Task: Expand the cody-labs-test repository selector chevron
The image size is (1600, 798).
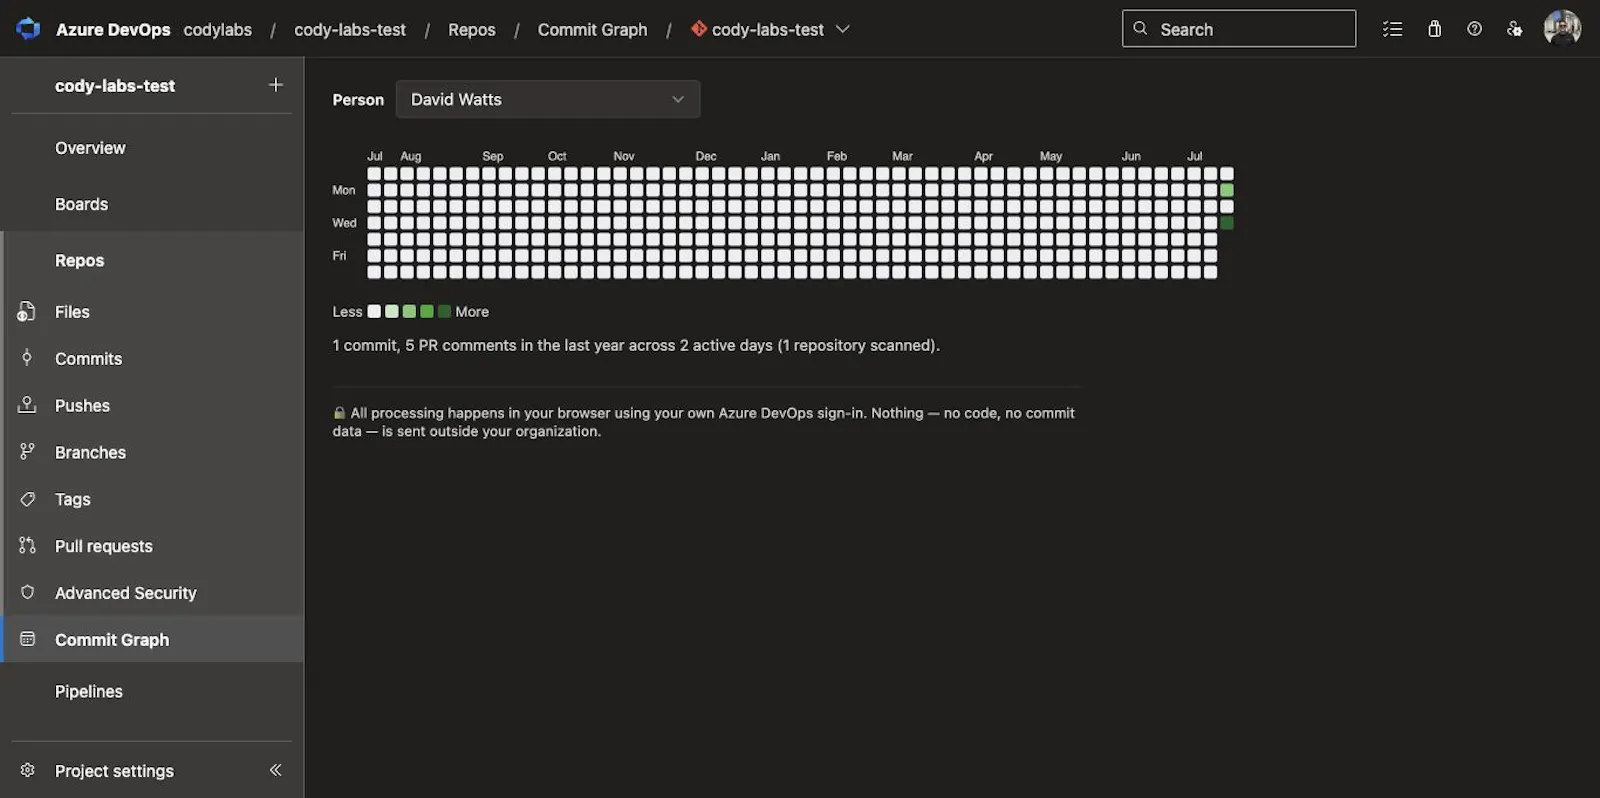Action: tap(843, 29)
